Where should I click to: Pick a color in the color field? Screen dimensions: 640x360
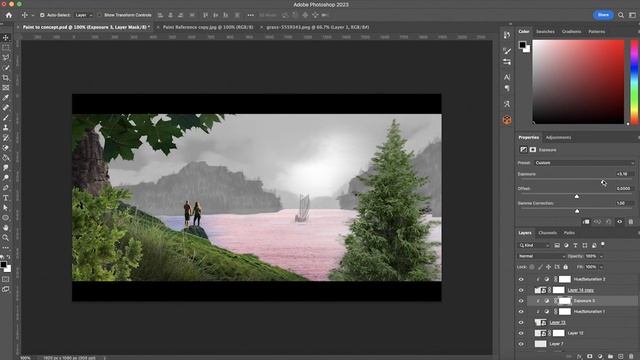pos(578,82)
